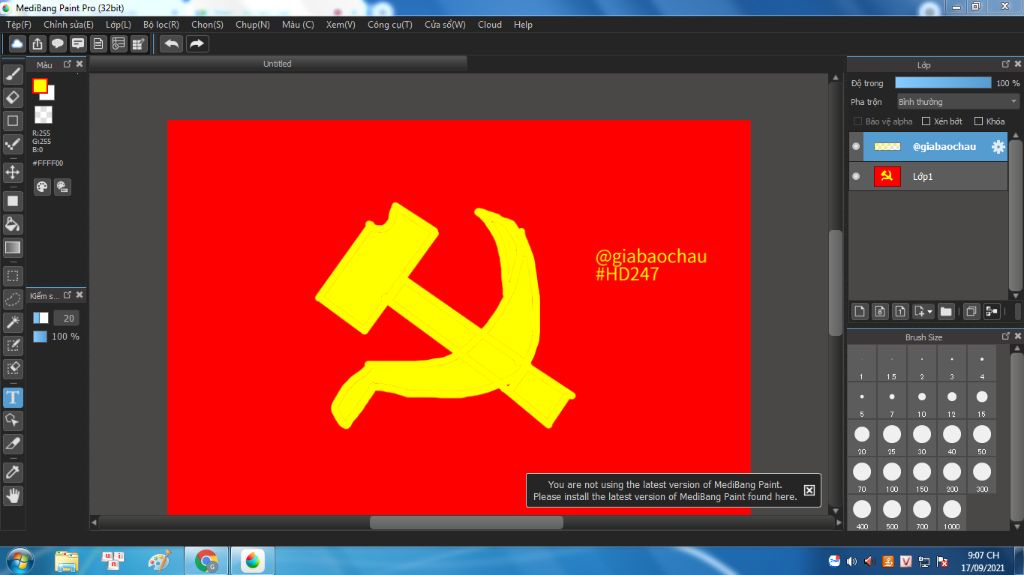Toggle visibility of Lớp1 layer

[856, 176]
